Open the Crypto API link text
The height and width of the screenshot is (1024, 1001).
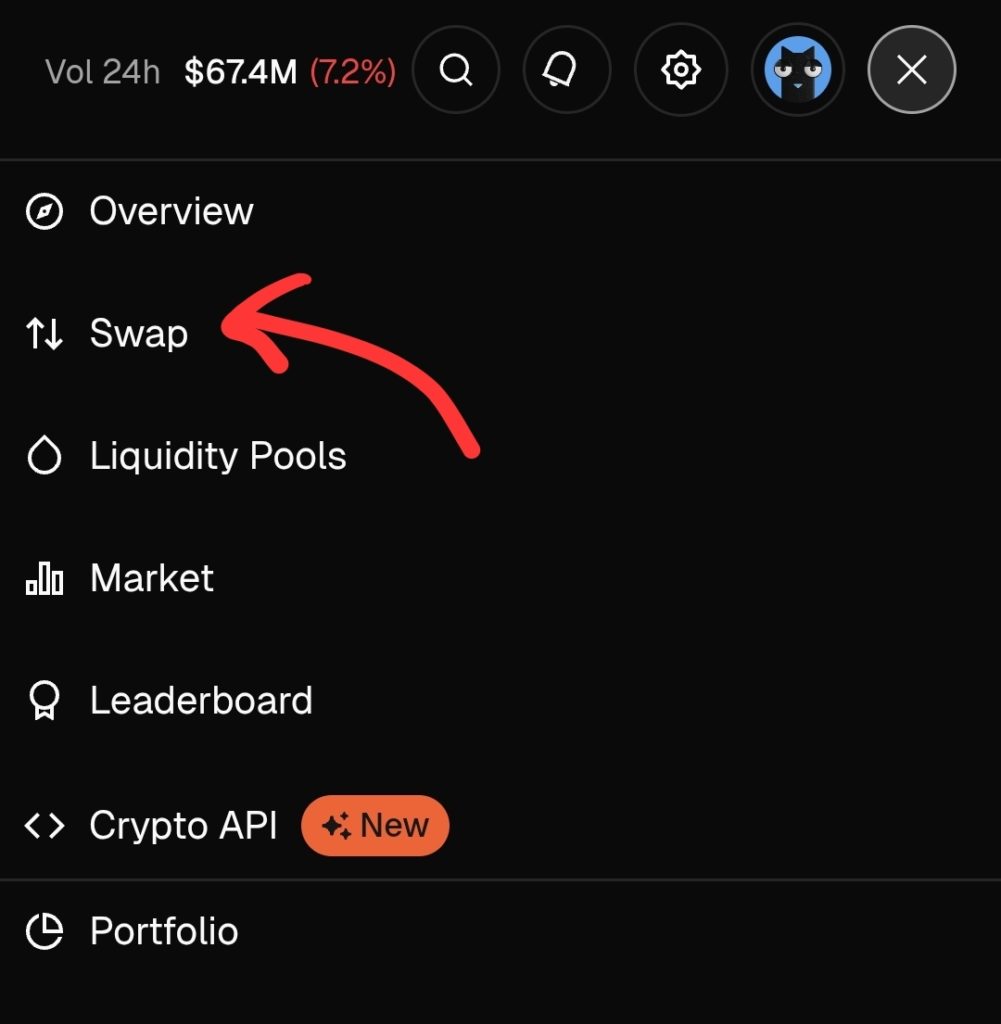coord(183,826)
